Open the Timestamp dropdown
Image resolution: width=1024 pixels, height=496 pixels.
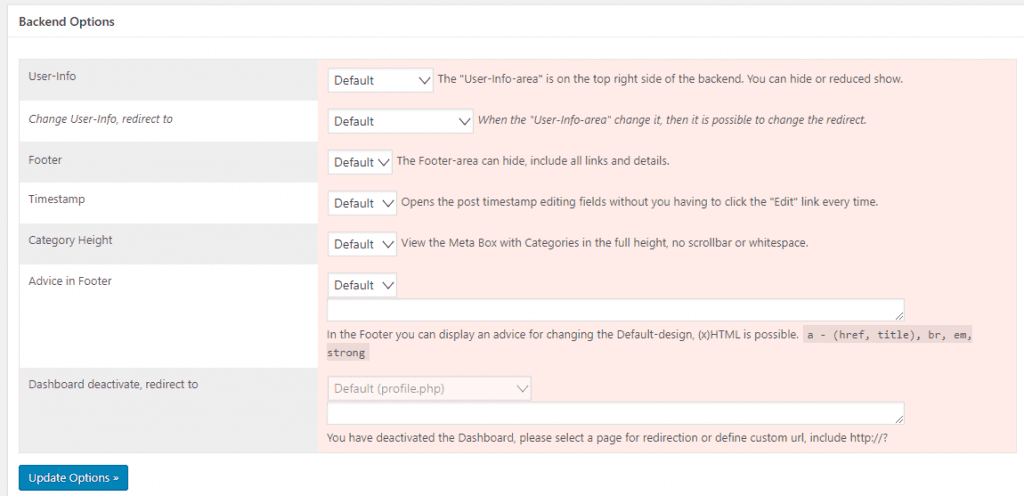pos(362,203)
